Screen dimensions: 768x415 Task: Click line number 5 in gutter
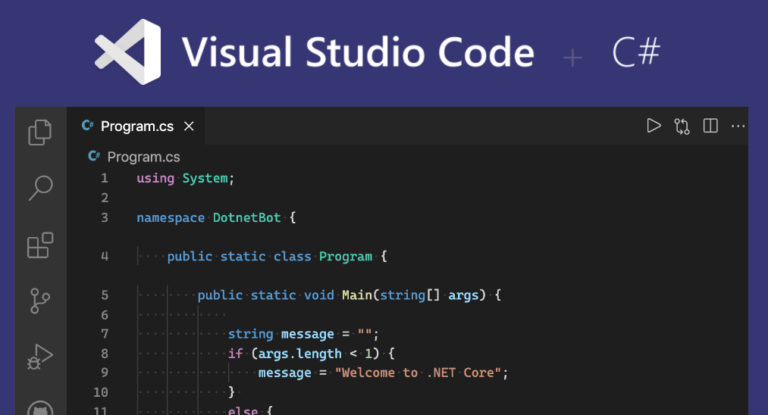(104, 295)
